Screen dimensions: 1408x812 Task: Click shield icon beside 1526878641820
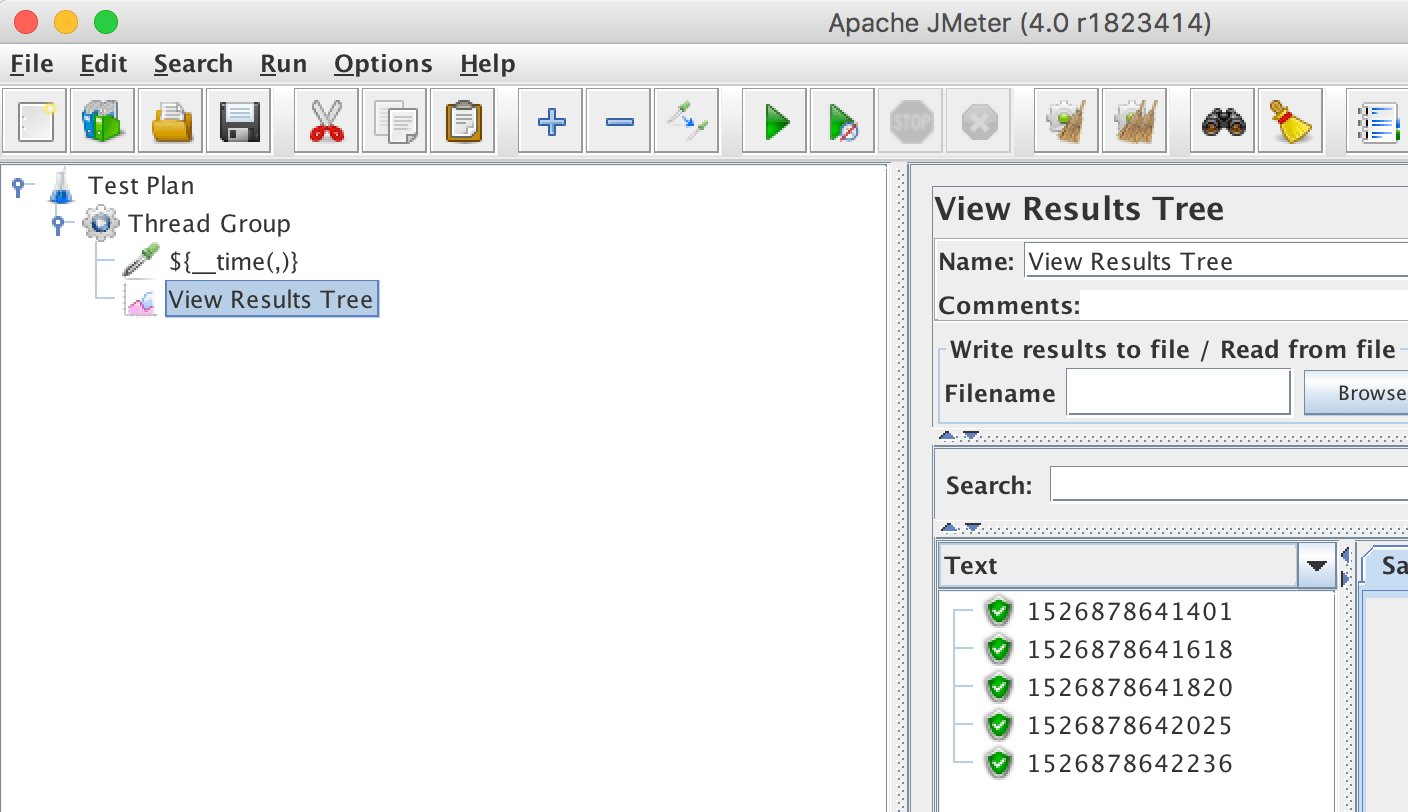998,687
